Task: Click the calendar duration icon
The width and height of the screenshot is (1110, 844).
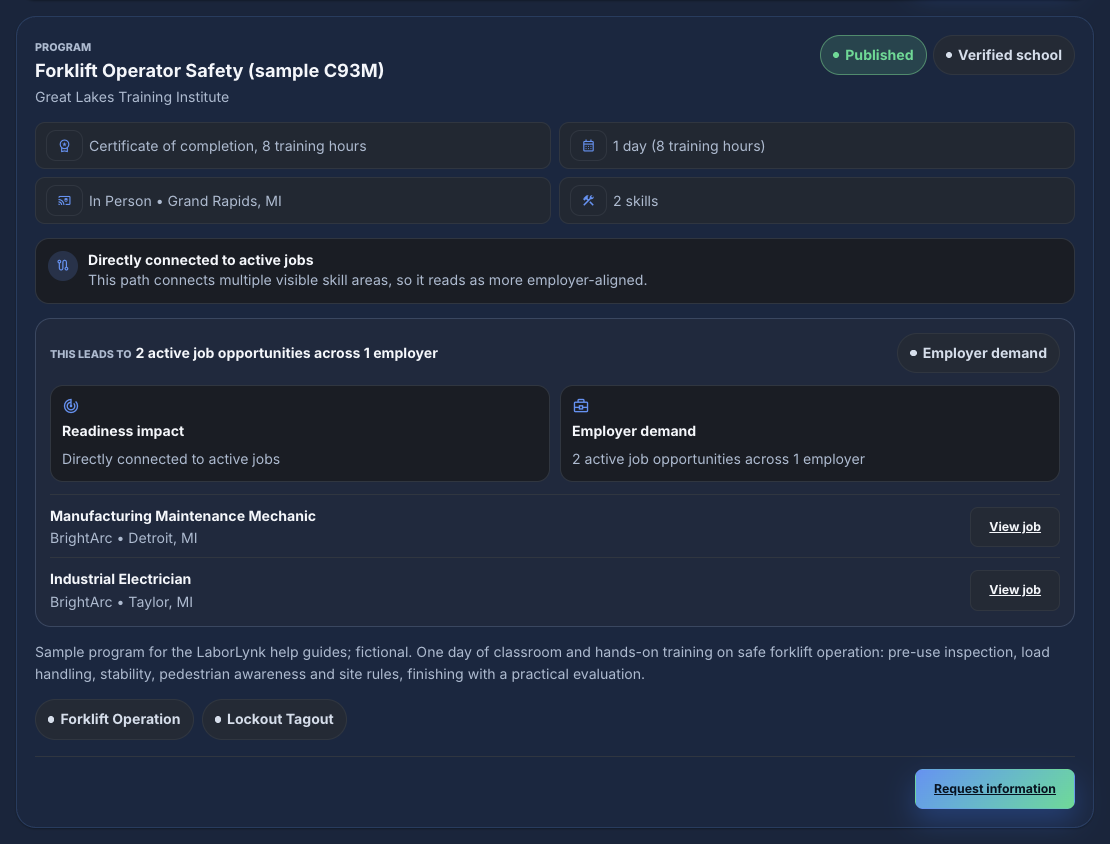Action: 588,146
